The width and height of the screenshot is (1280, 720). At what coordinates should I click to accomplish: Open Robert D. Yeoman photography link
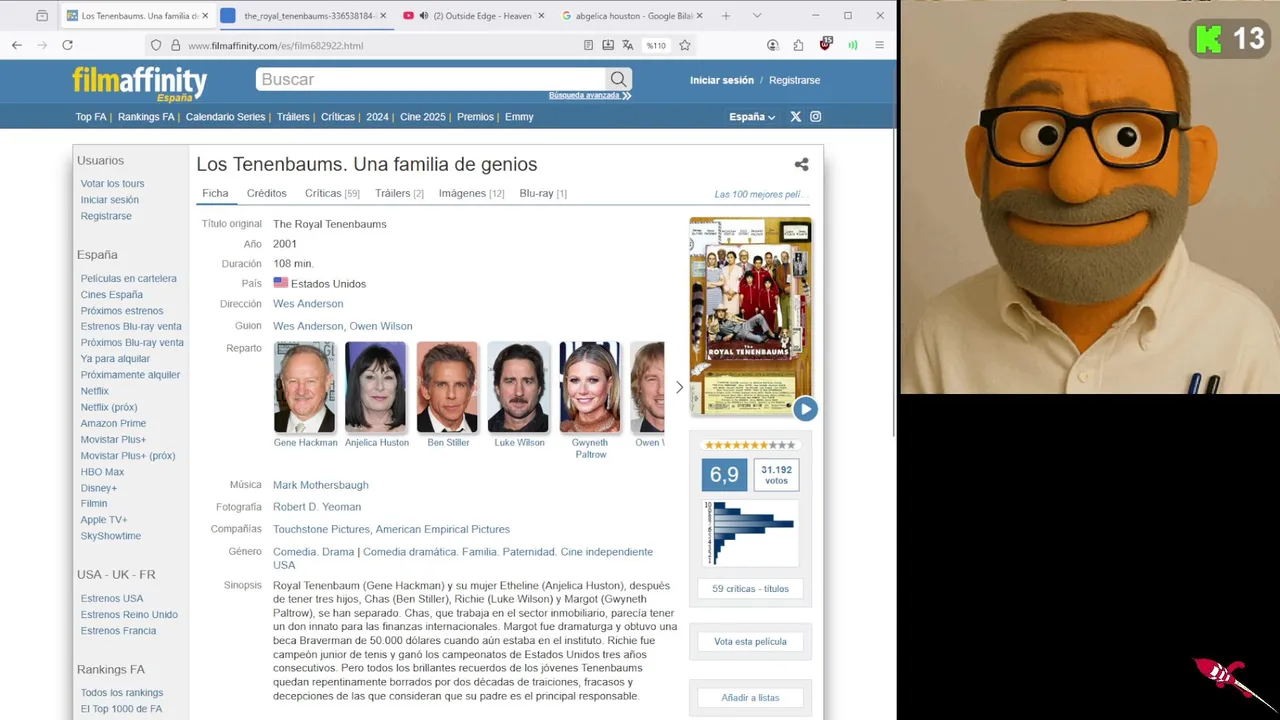(317, 507)
